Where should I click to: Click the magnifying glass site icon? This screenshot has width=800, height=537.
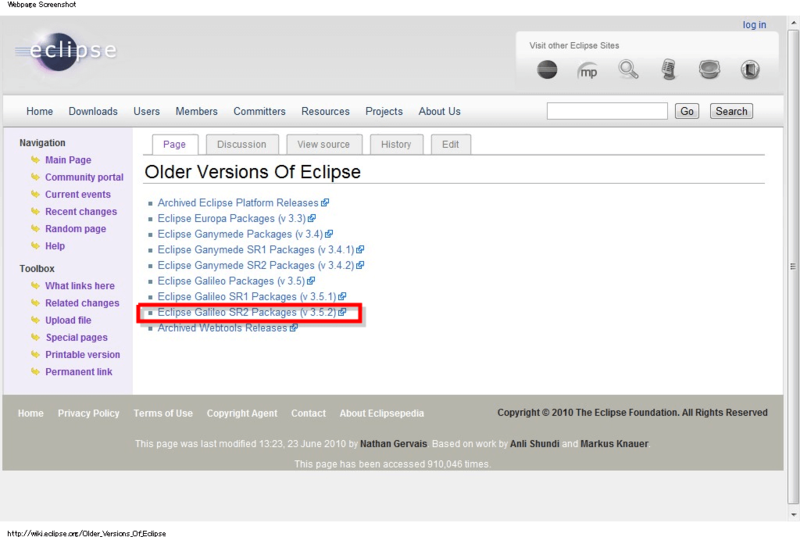[x=628, y=69]
